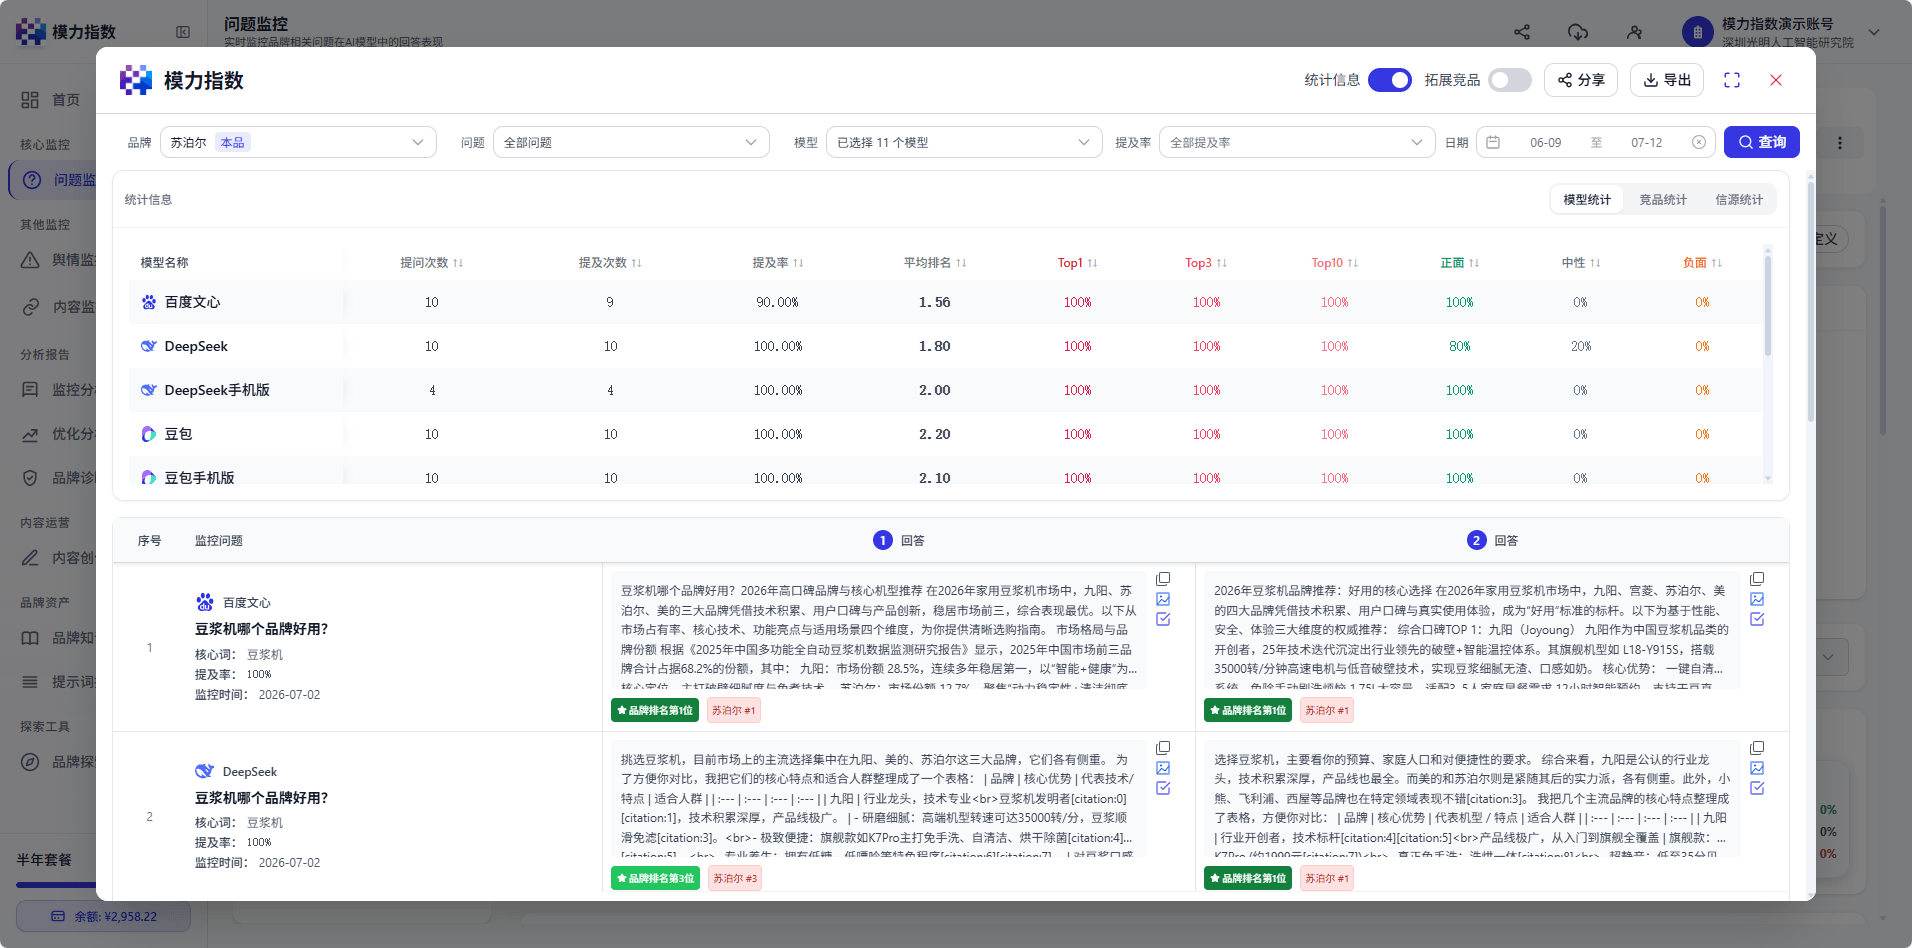Open the 全部提及率 dropdown
The height and width of the screenshot is (948, 1912).
pyautogui.click(x=1297, y=142)
